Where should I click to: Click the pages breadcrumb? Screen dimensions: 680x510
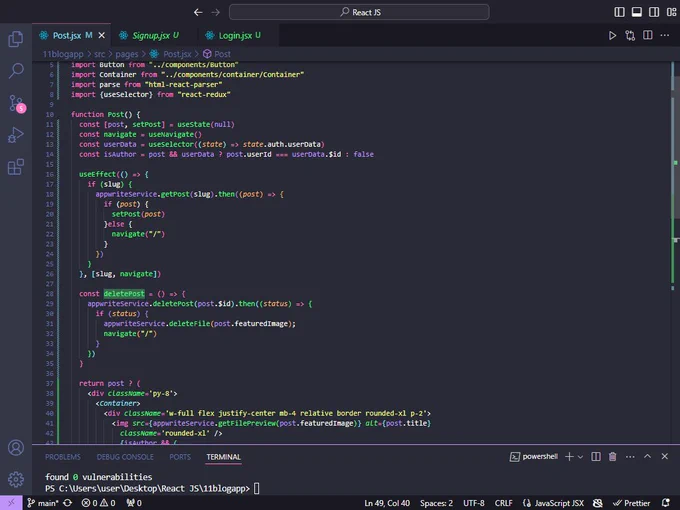click(x=127, y=54)
